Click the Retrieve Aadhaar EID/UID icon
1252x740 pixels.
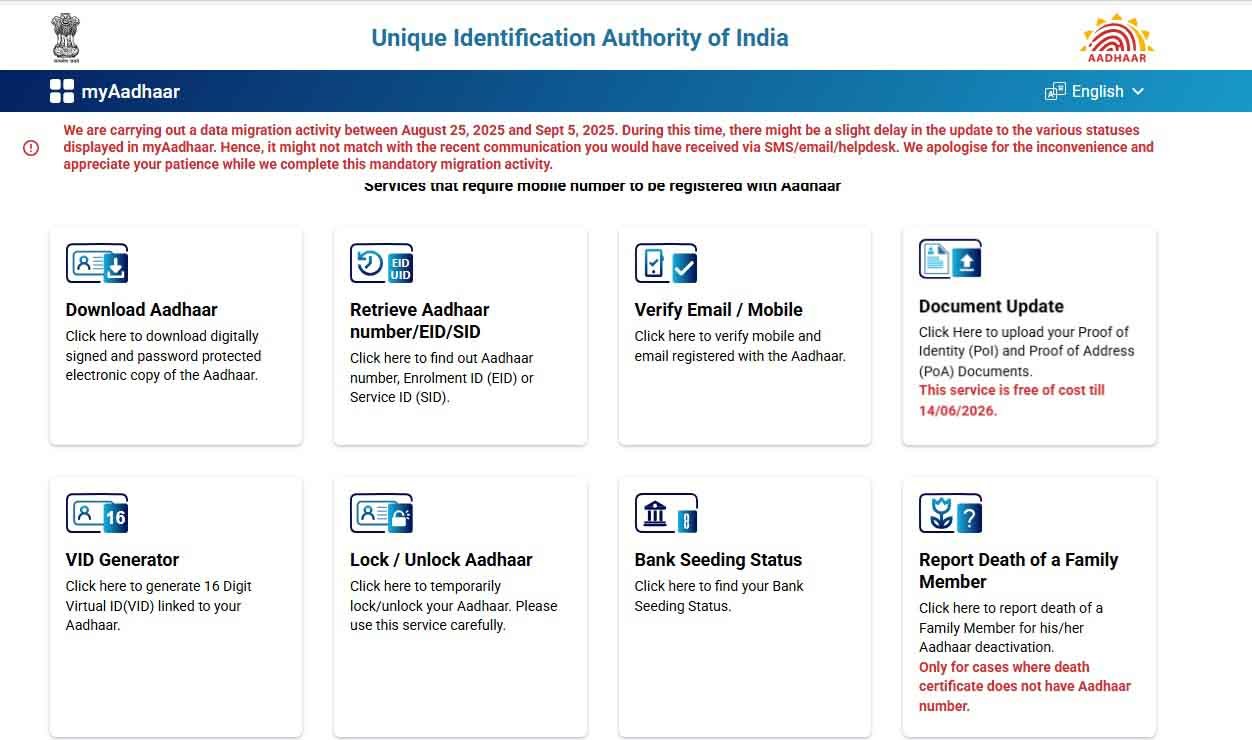381,263
